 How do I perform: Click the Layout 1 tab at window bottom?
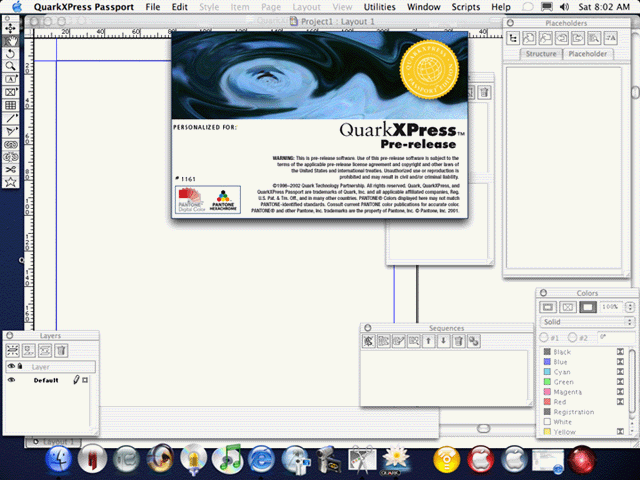pyautogui.click(x=54, y=442)
